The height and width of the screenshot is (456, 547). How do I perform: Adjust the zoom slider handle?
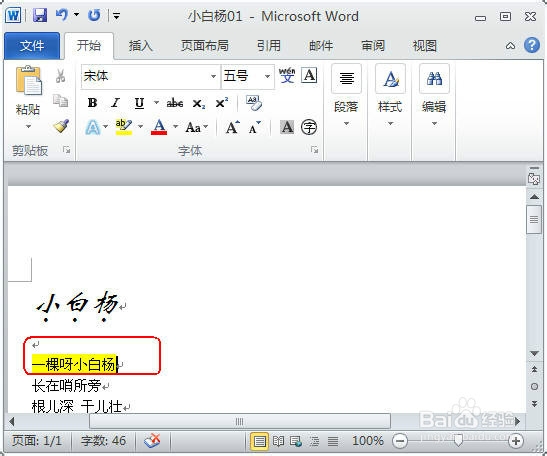(458, 441)
